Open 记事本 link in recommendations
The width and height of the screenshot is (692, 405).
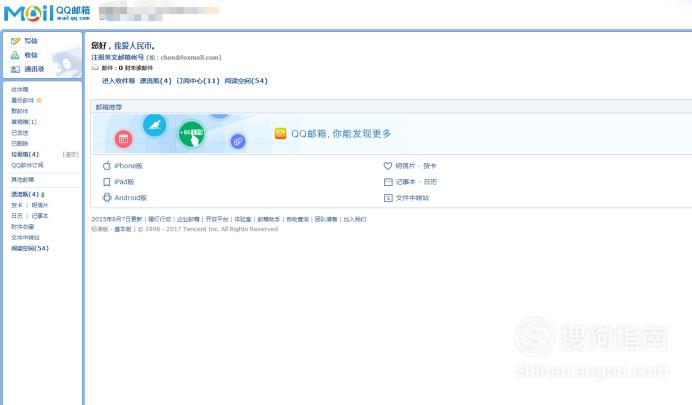405,182
